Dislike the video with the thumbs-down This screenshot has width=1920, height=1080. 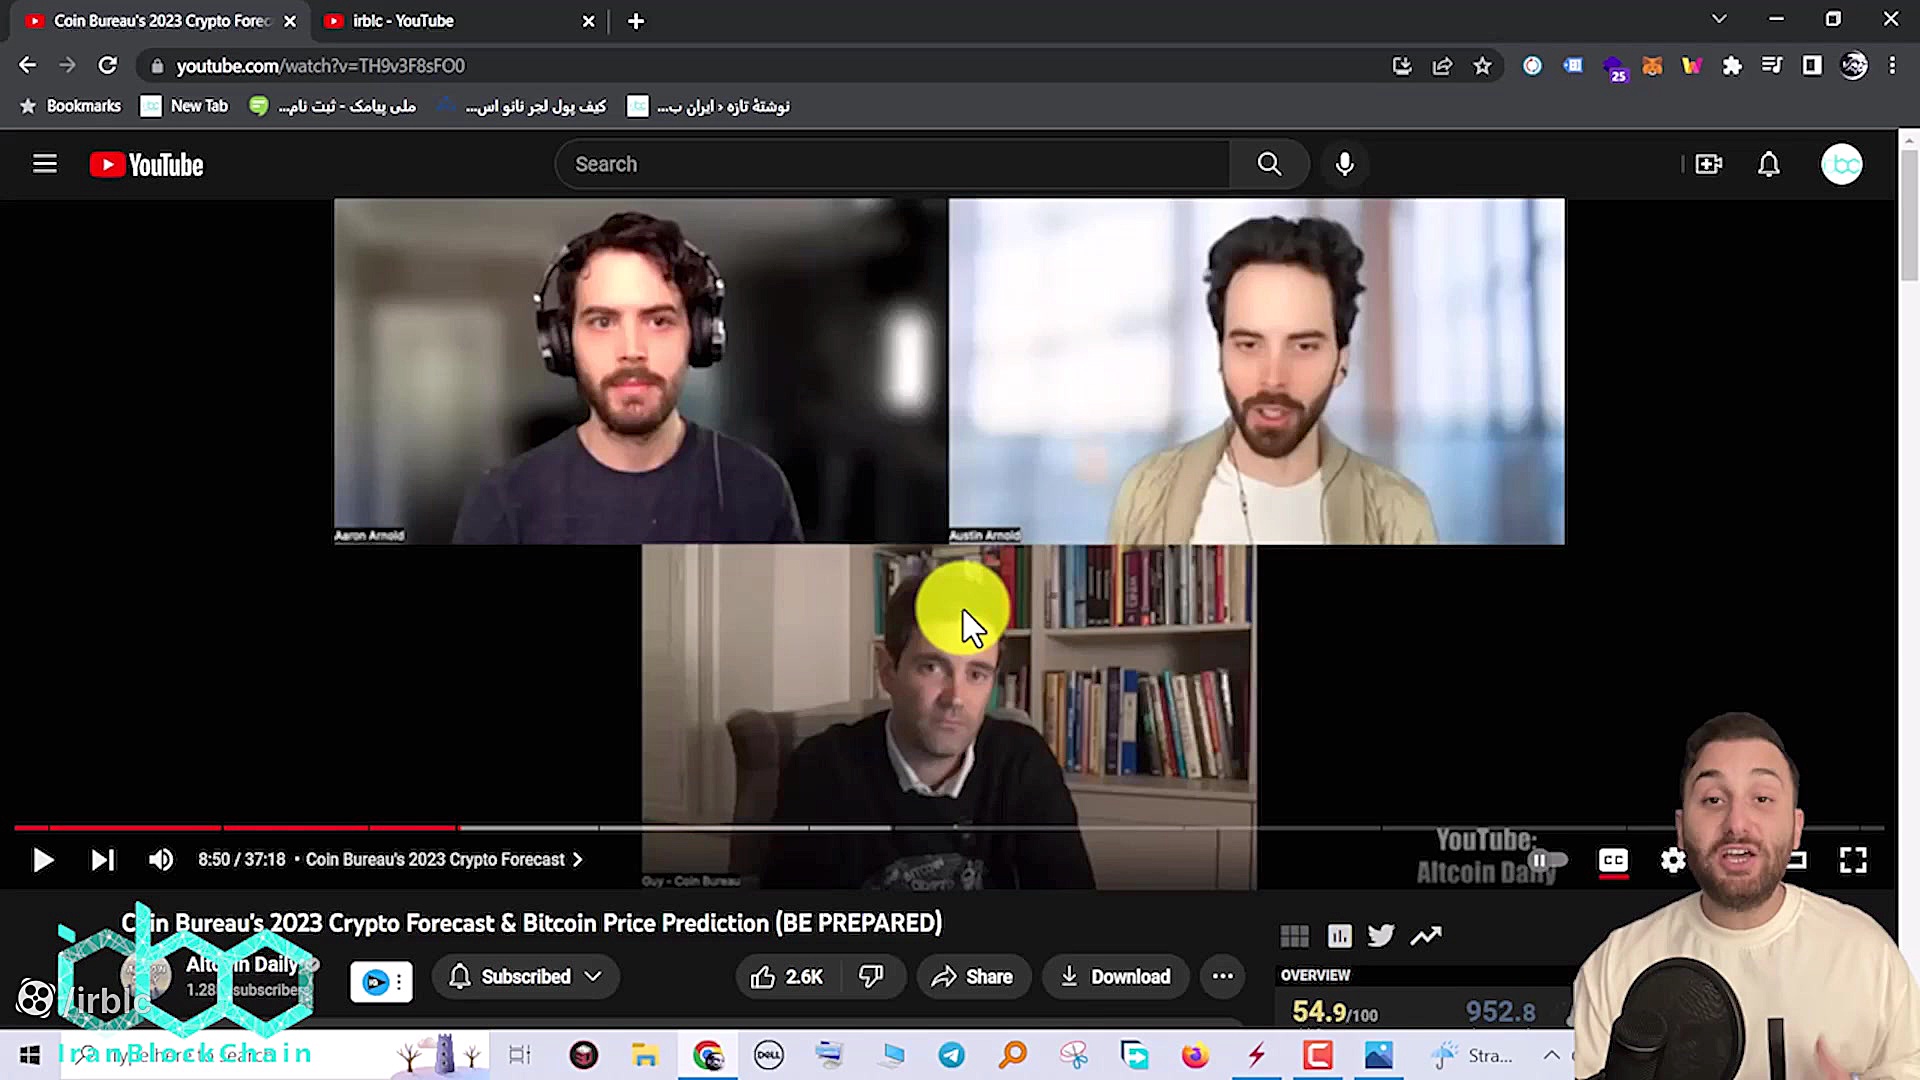coord(871,977)
